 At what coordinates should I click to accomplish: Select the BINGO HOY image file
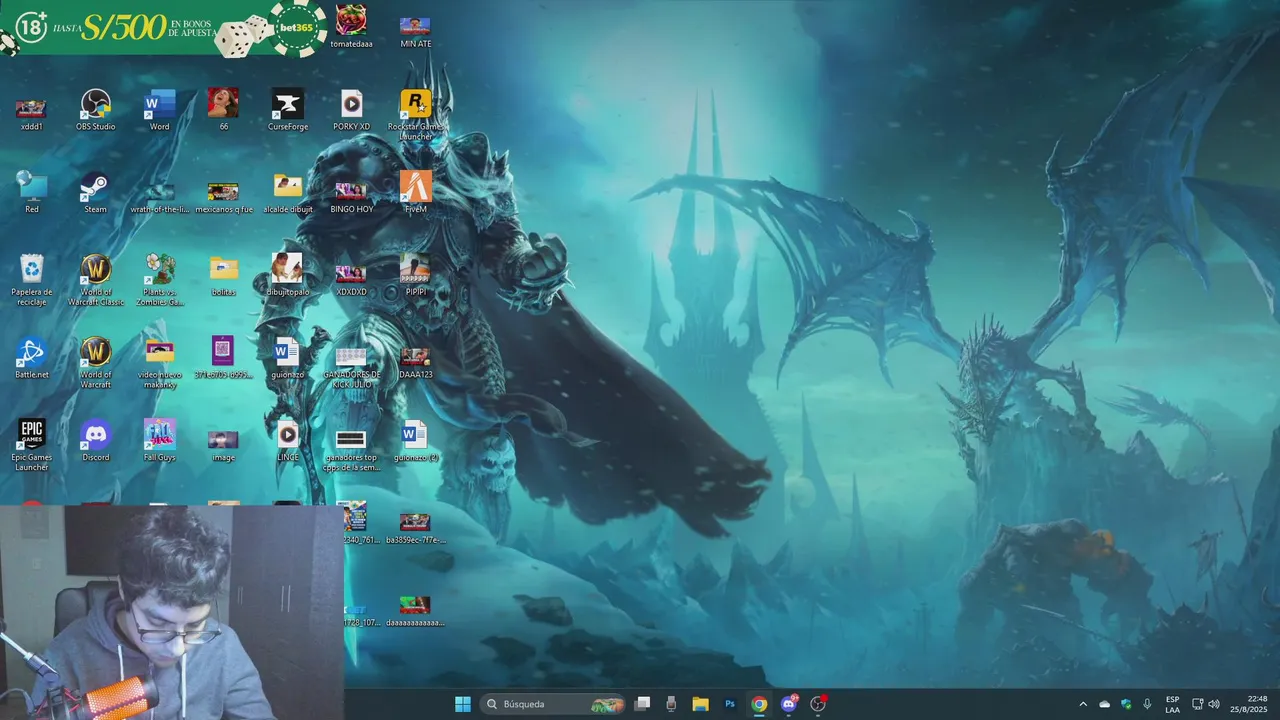click(x=351, y=197)
